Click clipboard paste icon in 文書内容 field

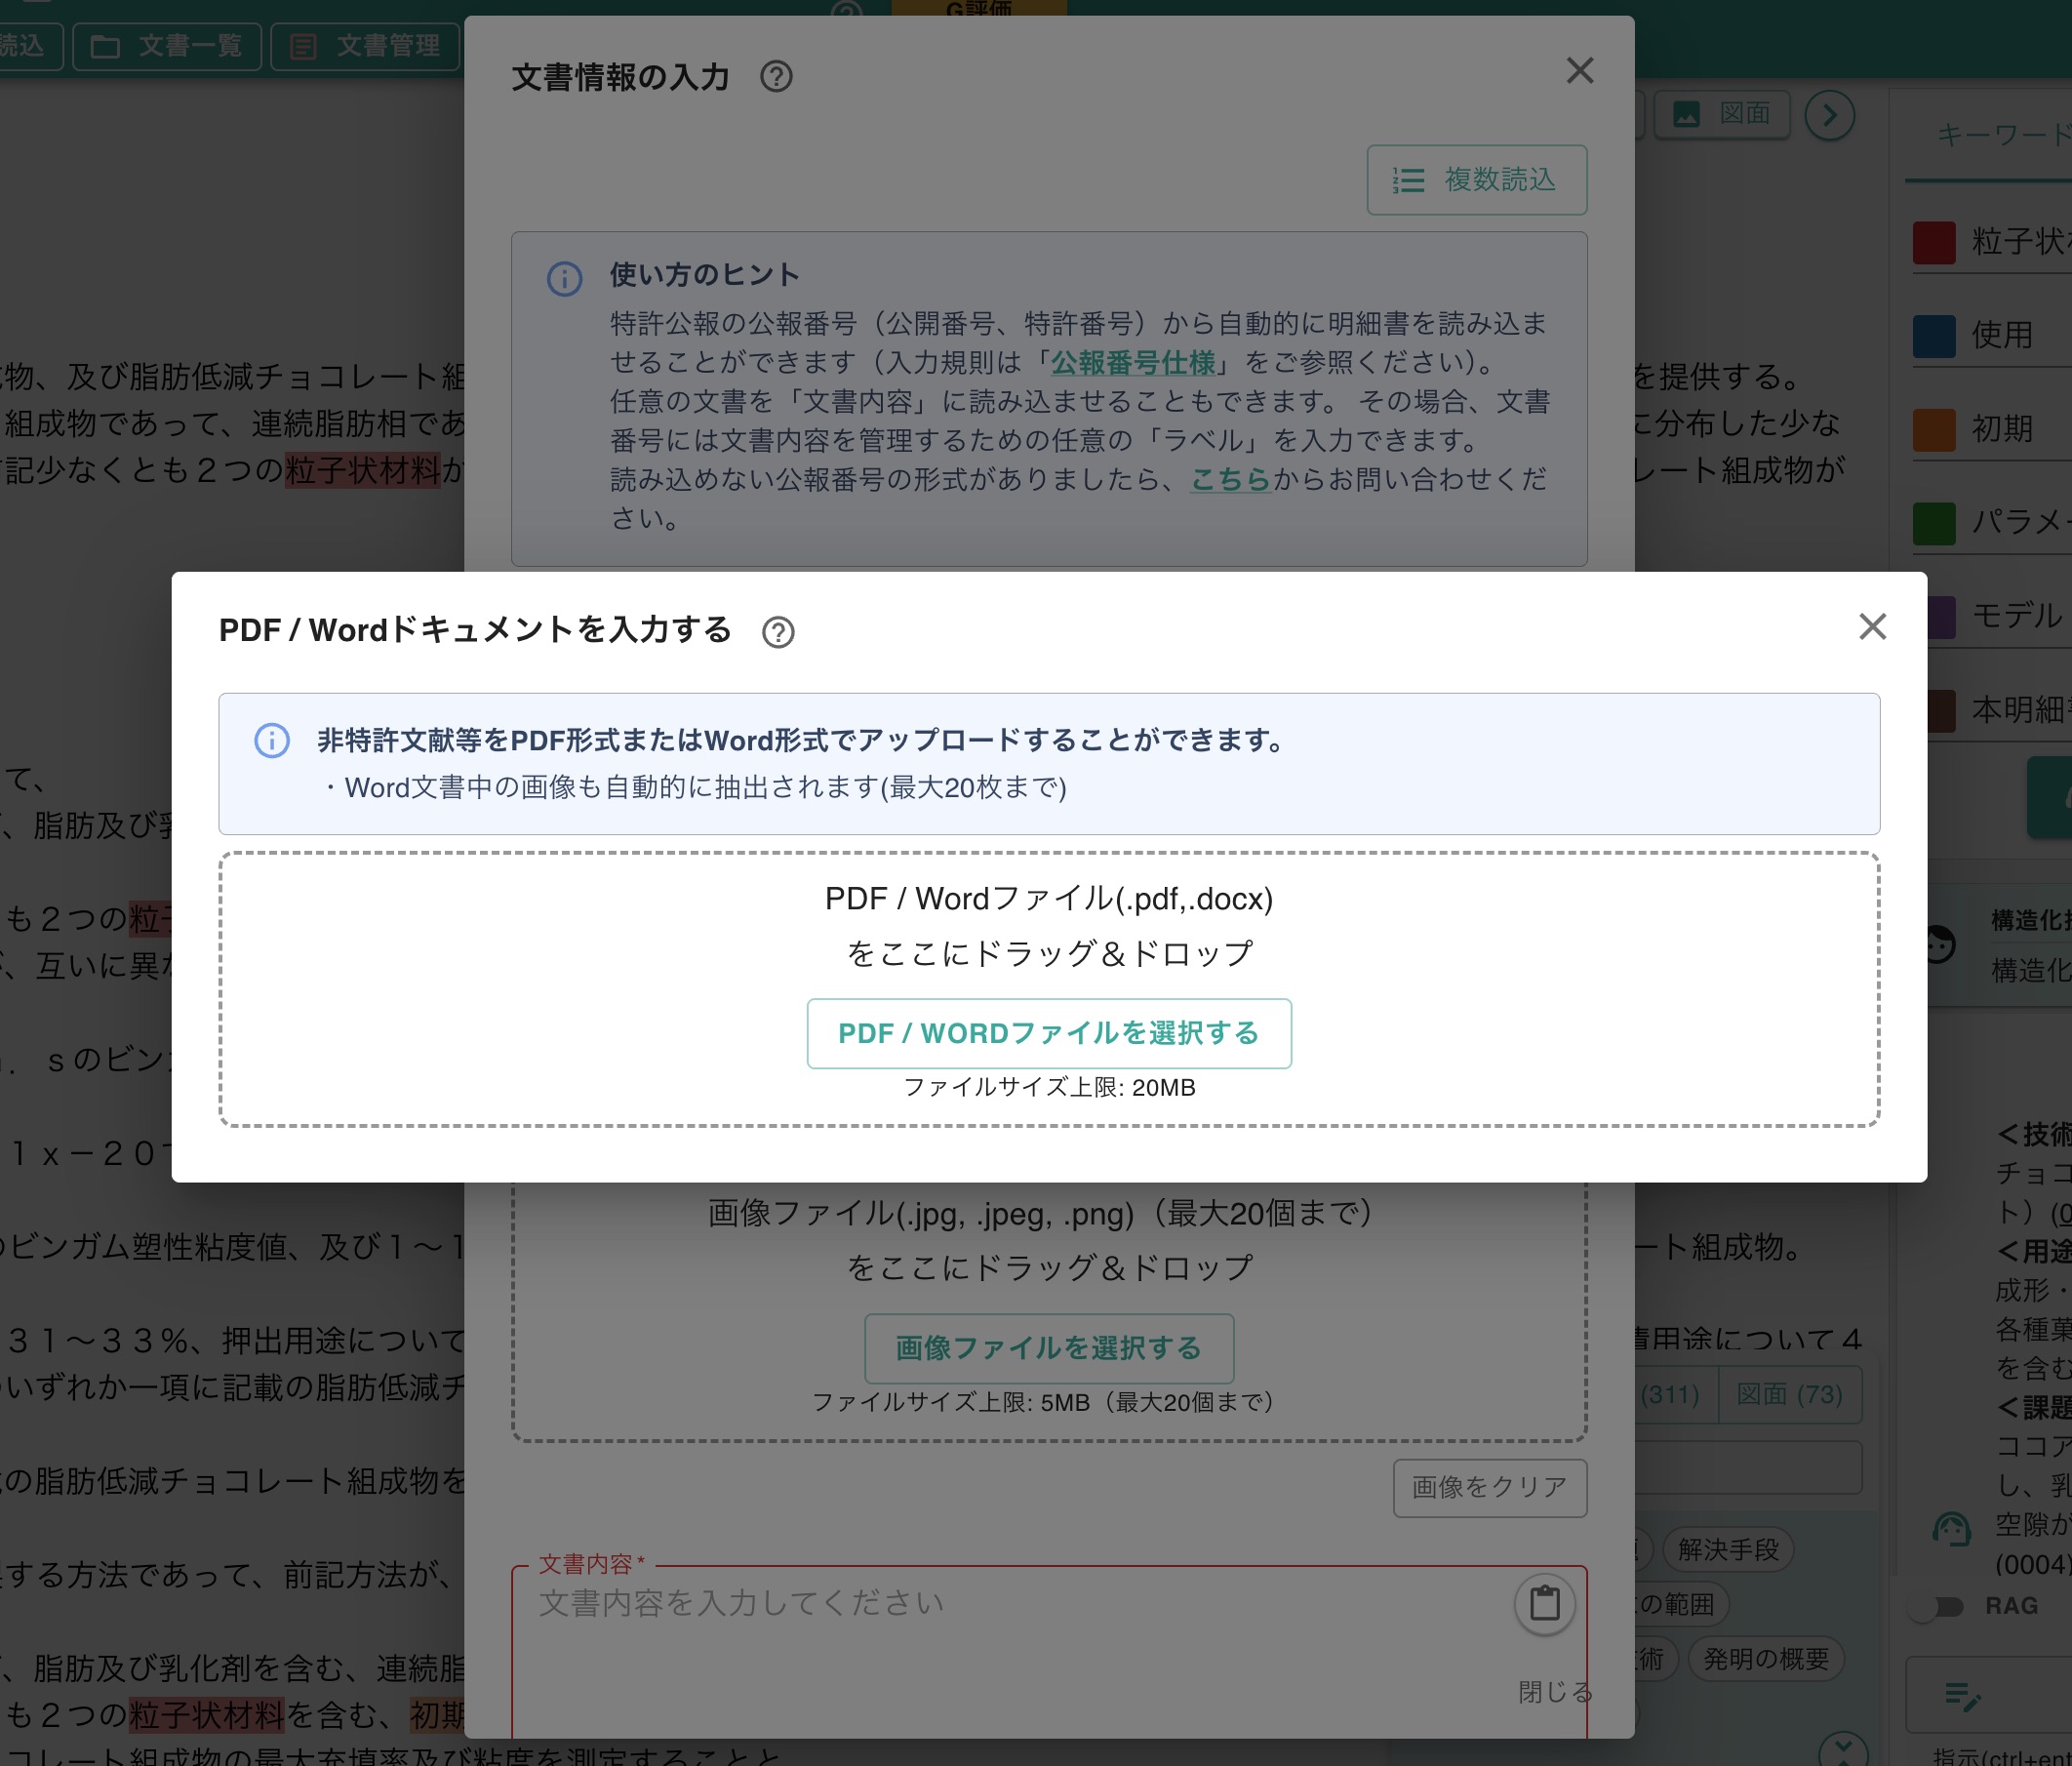(x=1544, y=1604)
